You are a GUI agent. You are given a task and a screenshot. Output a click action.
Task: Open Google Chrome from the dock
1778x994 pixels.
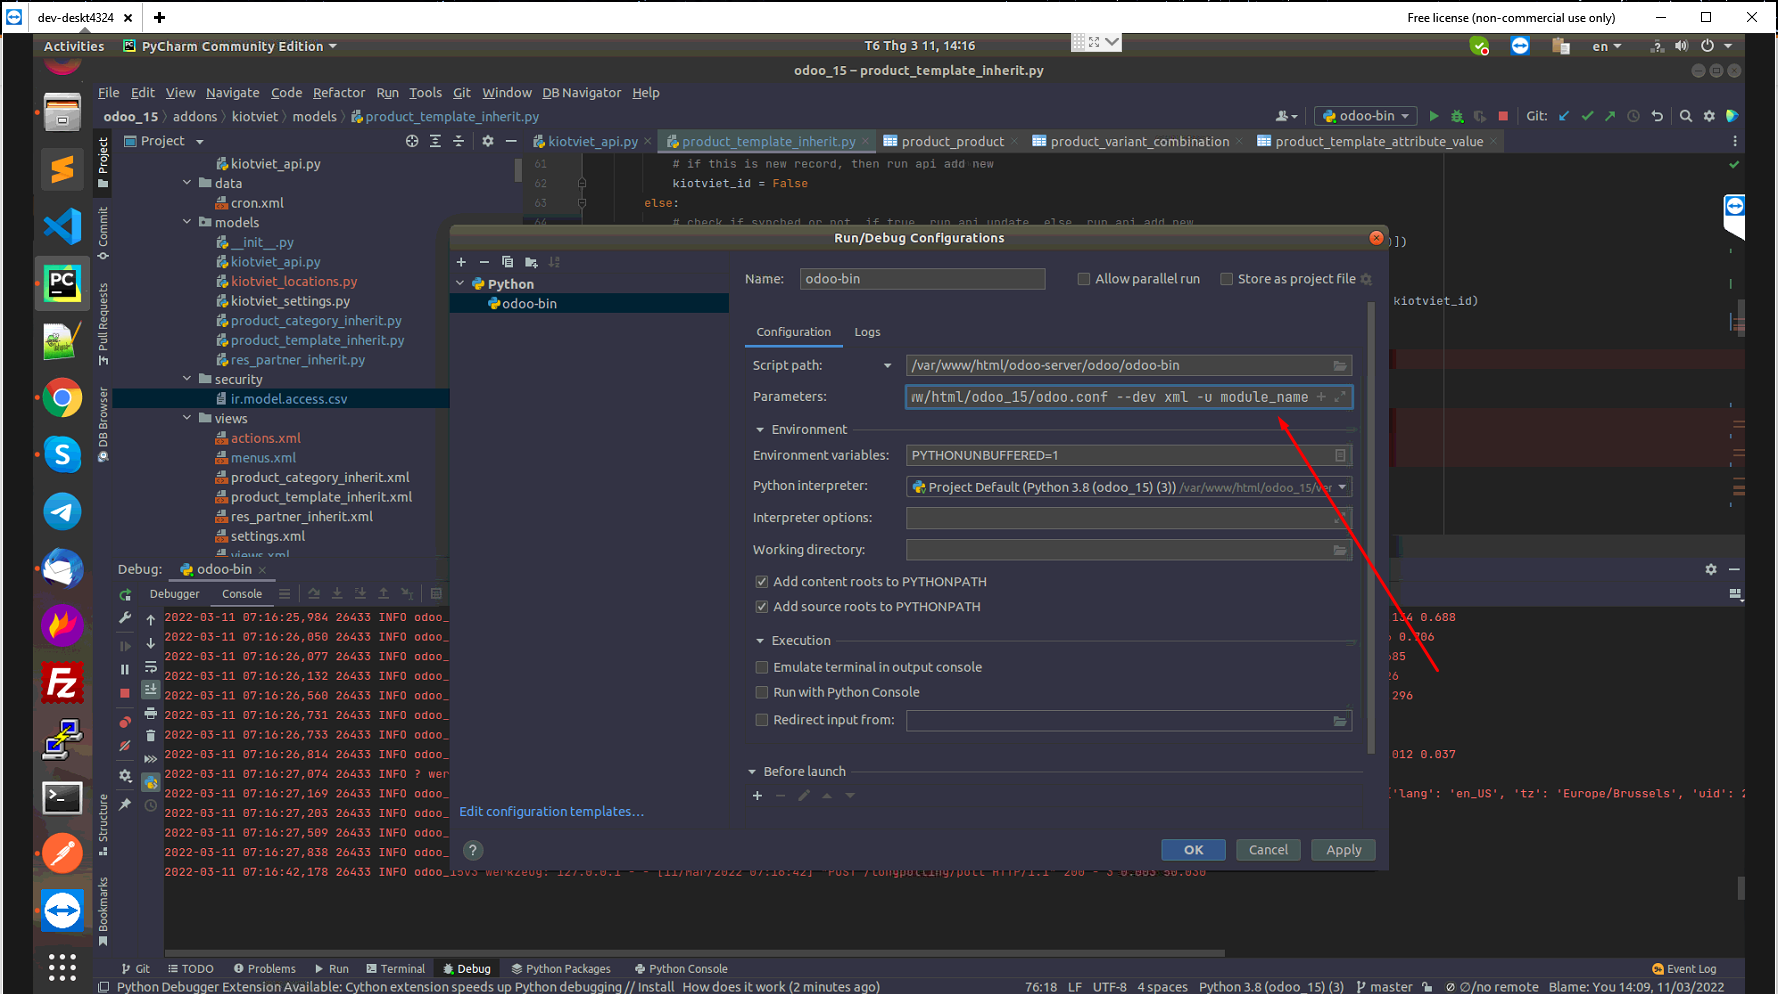(x=62, y=398)
